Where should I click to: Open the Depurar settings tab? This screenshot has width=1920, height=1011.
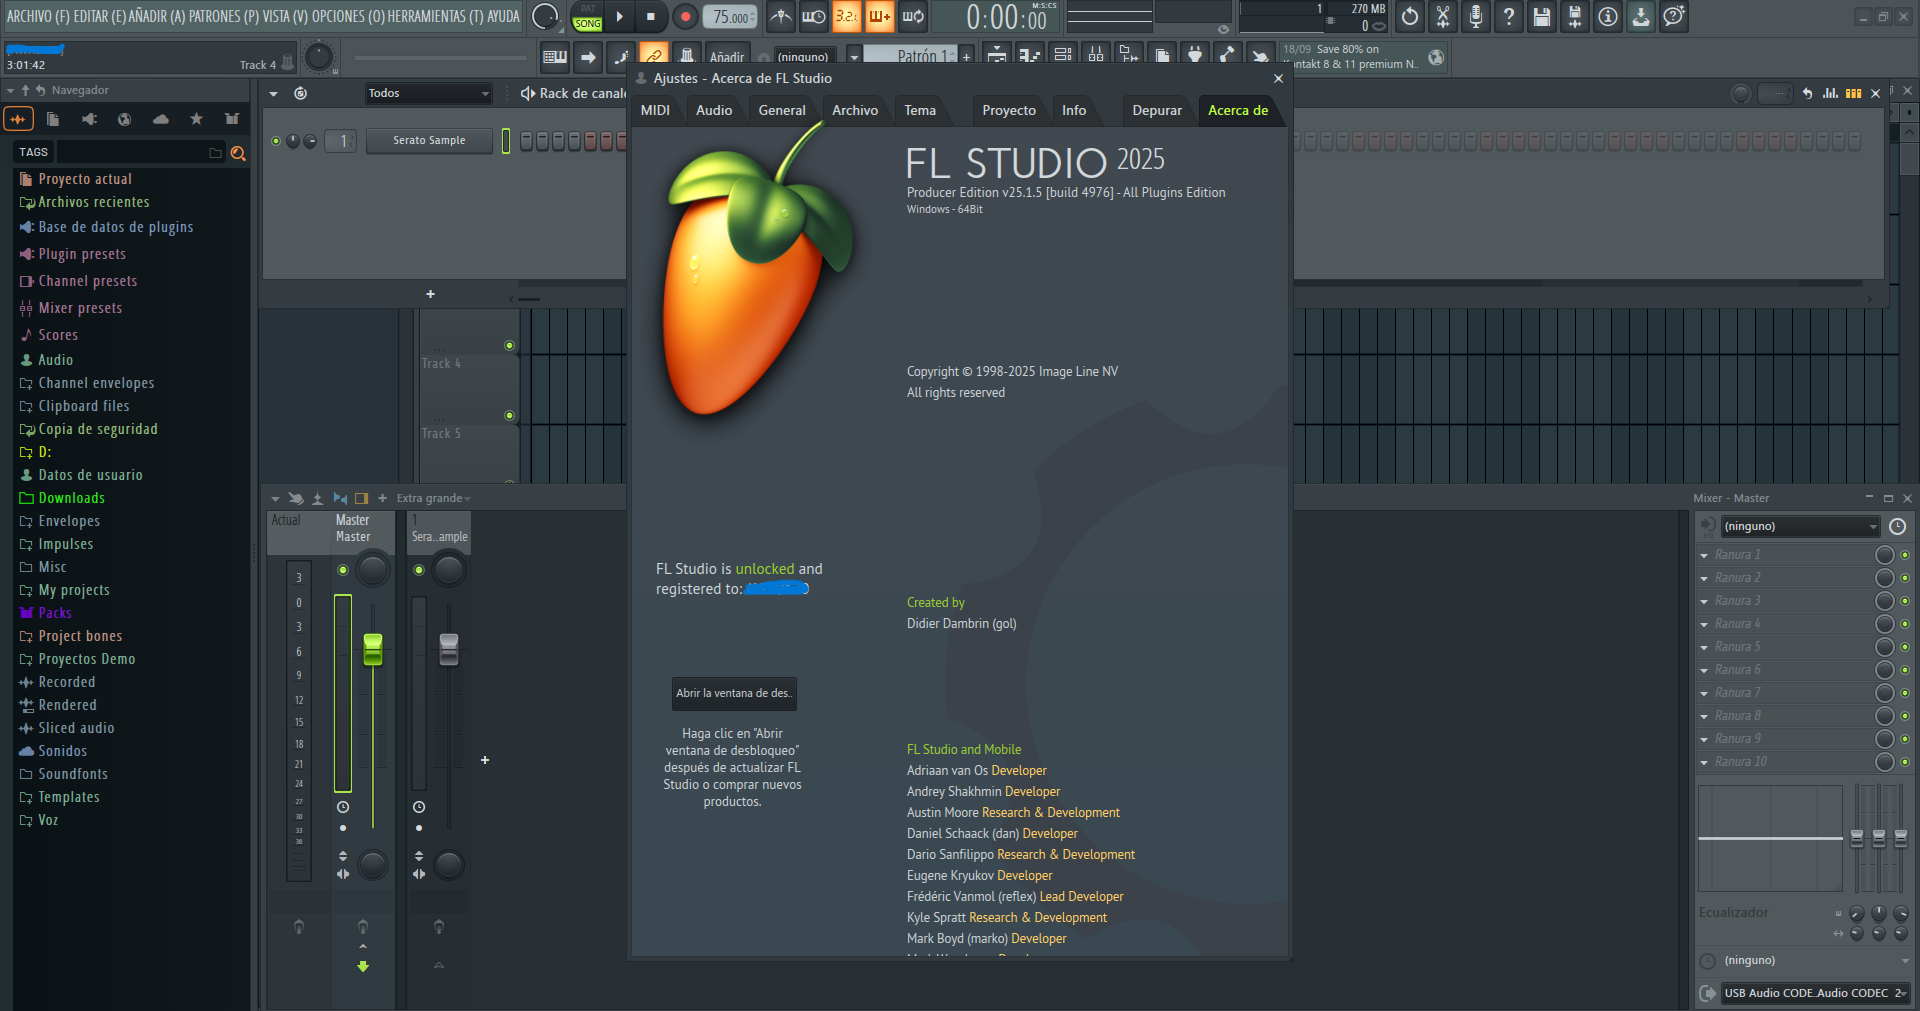pos(1157,110)
